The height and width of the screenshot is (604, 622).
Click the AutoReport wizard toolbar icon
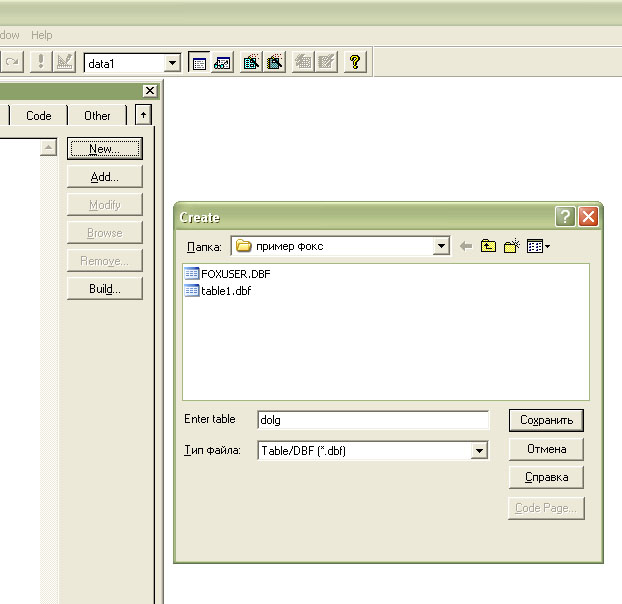coord(326,62)
